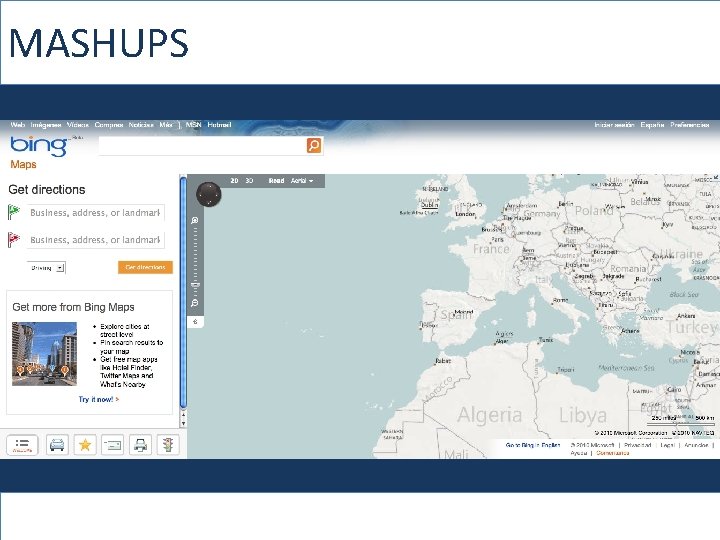Click Iniciar sesión link

tap(614, 125)
